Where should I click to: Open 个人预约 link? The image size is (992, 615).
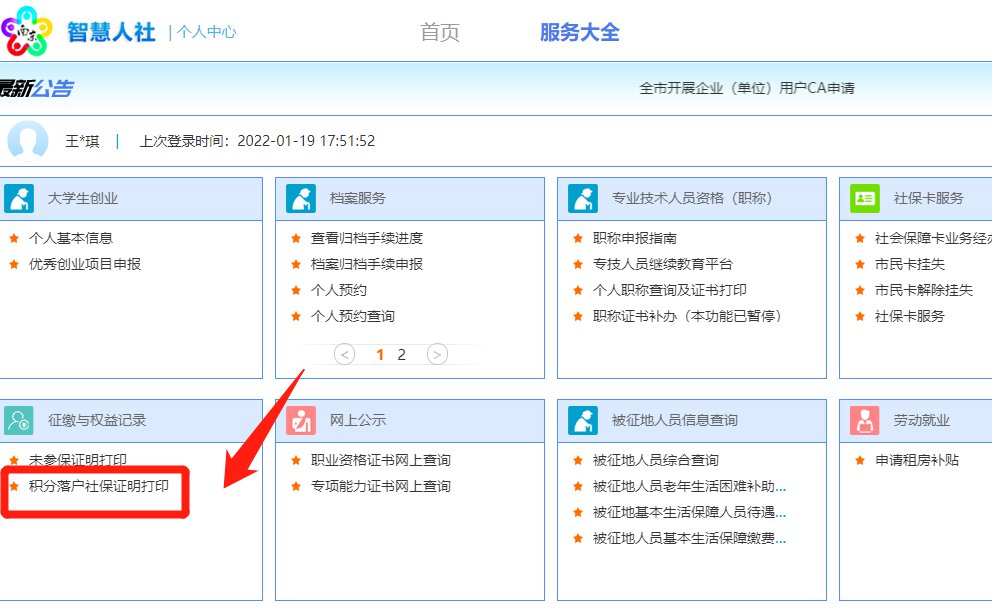338,290
